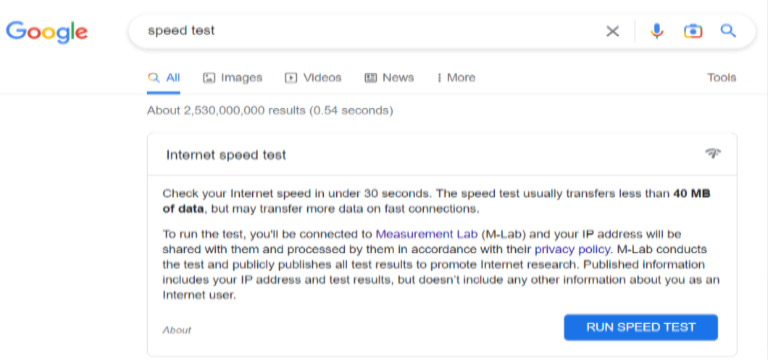Open the News tab

coord(389,77)
